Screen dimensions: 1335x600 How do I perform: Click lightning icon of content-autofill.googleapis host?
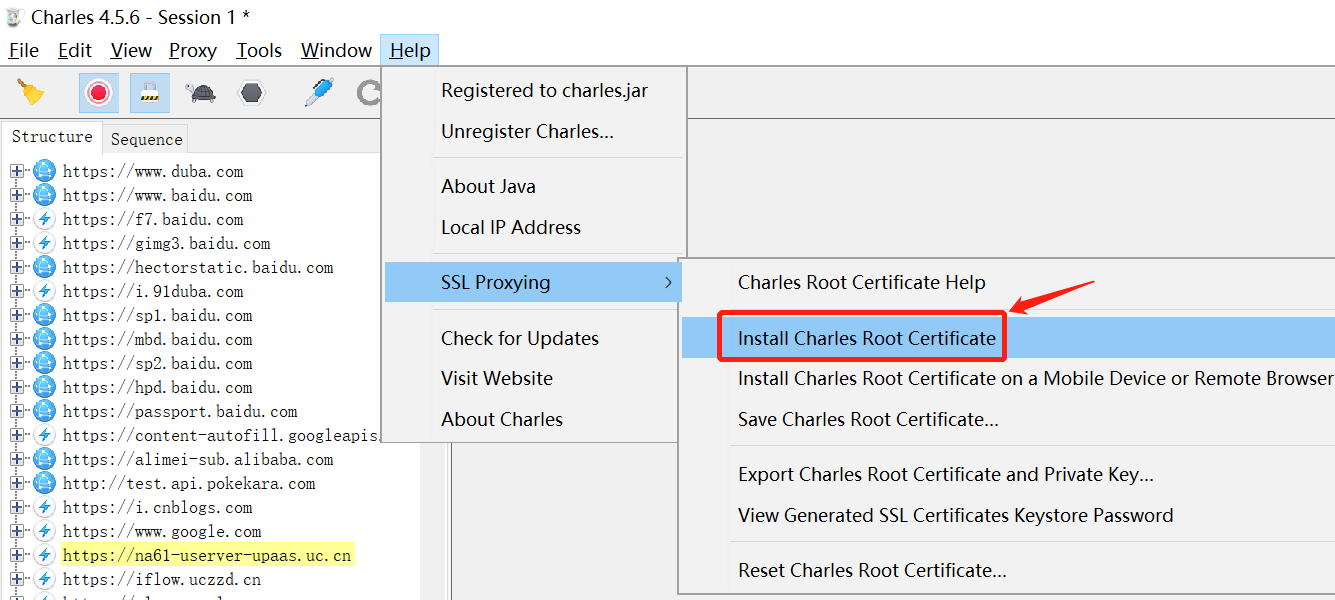pyautogui.click(x=44, y=435)
